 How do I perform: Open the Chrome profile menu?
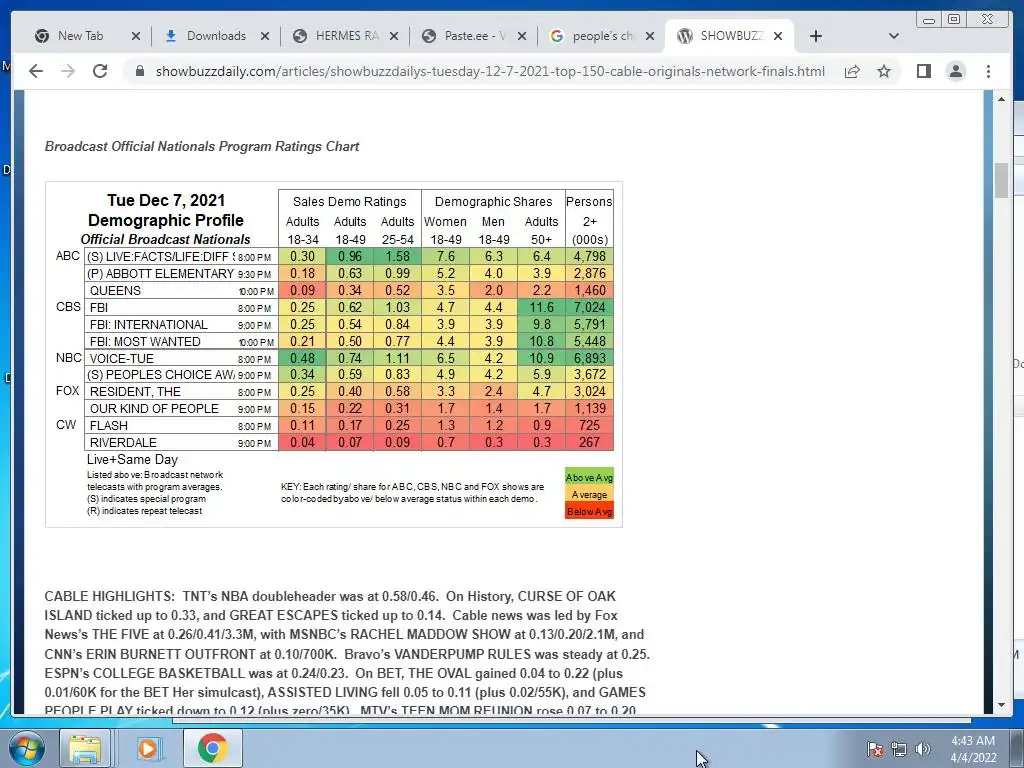tap(955, 71)
